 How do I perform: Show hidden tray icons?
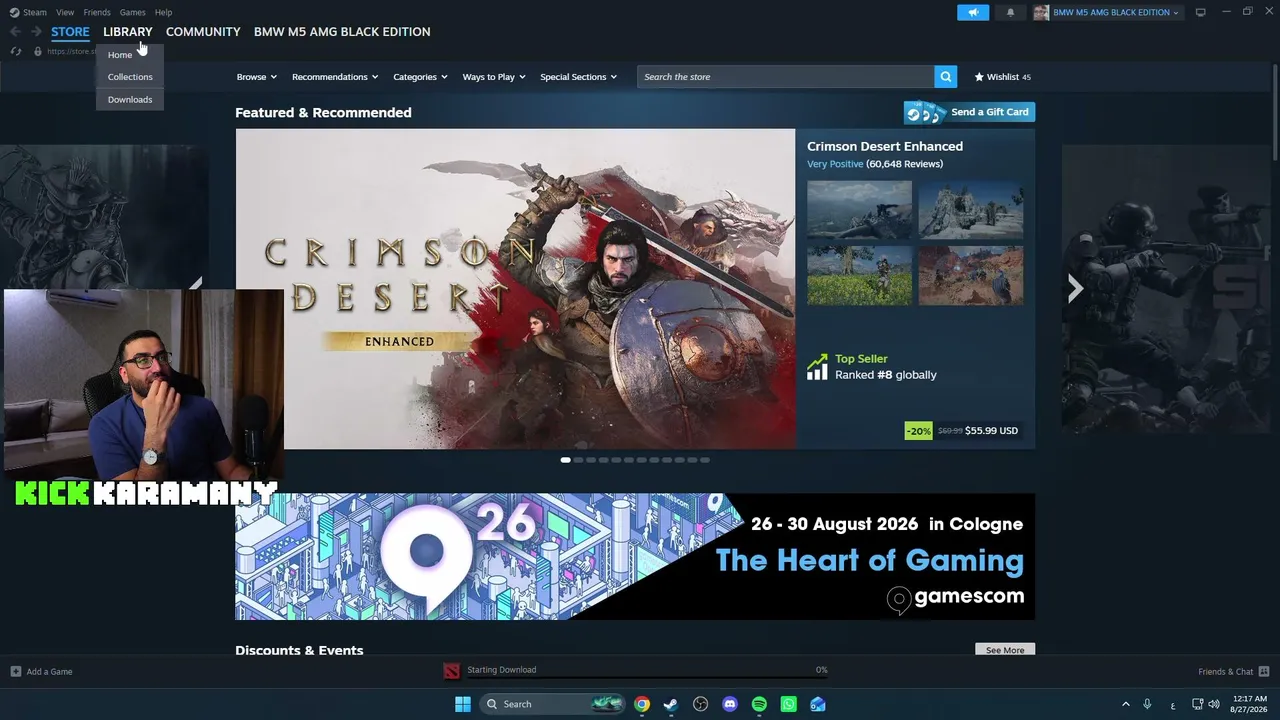1125,704
